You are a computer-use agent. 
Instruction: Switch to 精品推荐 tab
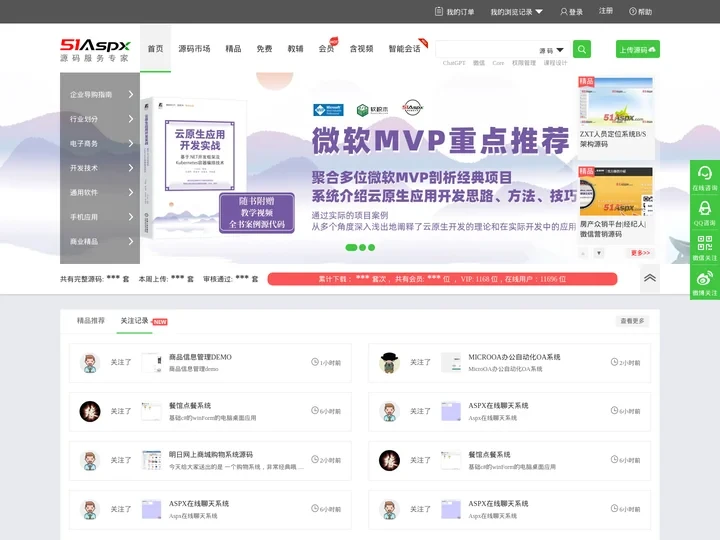(x=91, y=321)
